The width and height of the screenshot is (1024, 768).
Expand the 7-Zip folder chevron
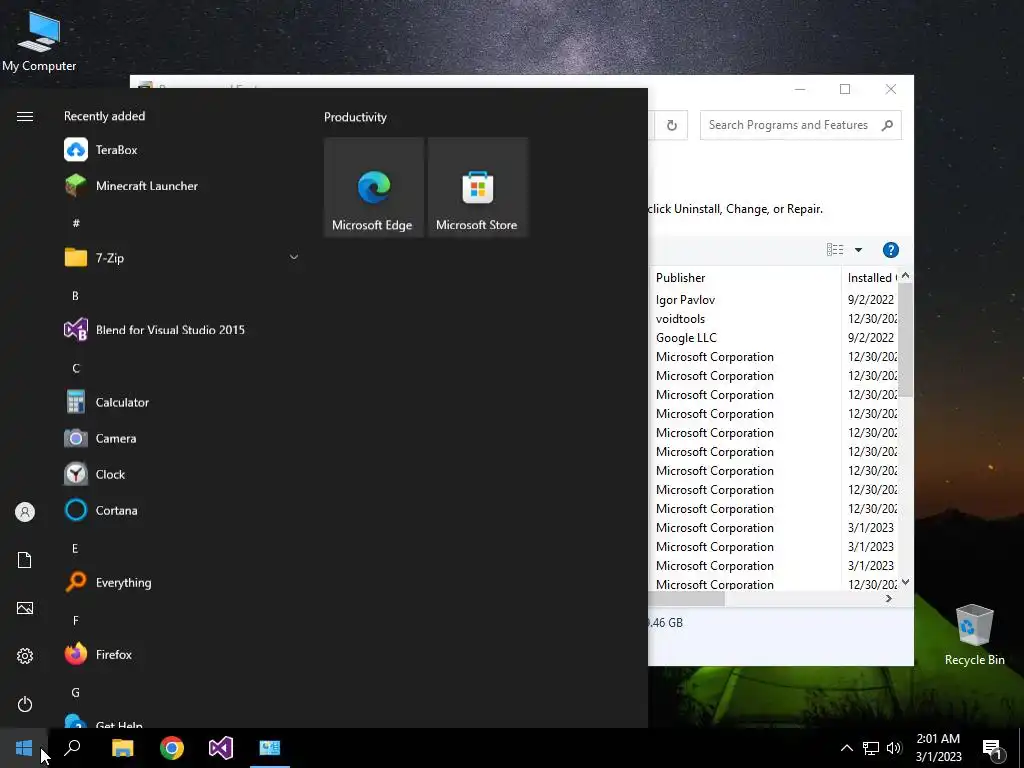(x=294, y=257)
